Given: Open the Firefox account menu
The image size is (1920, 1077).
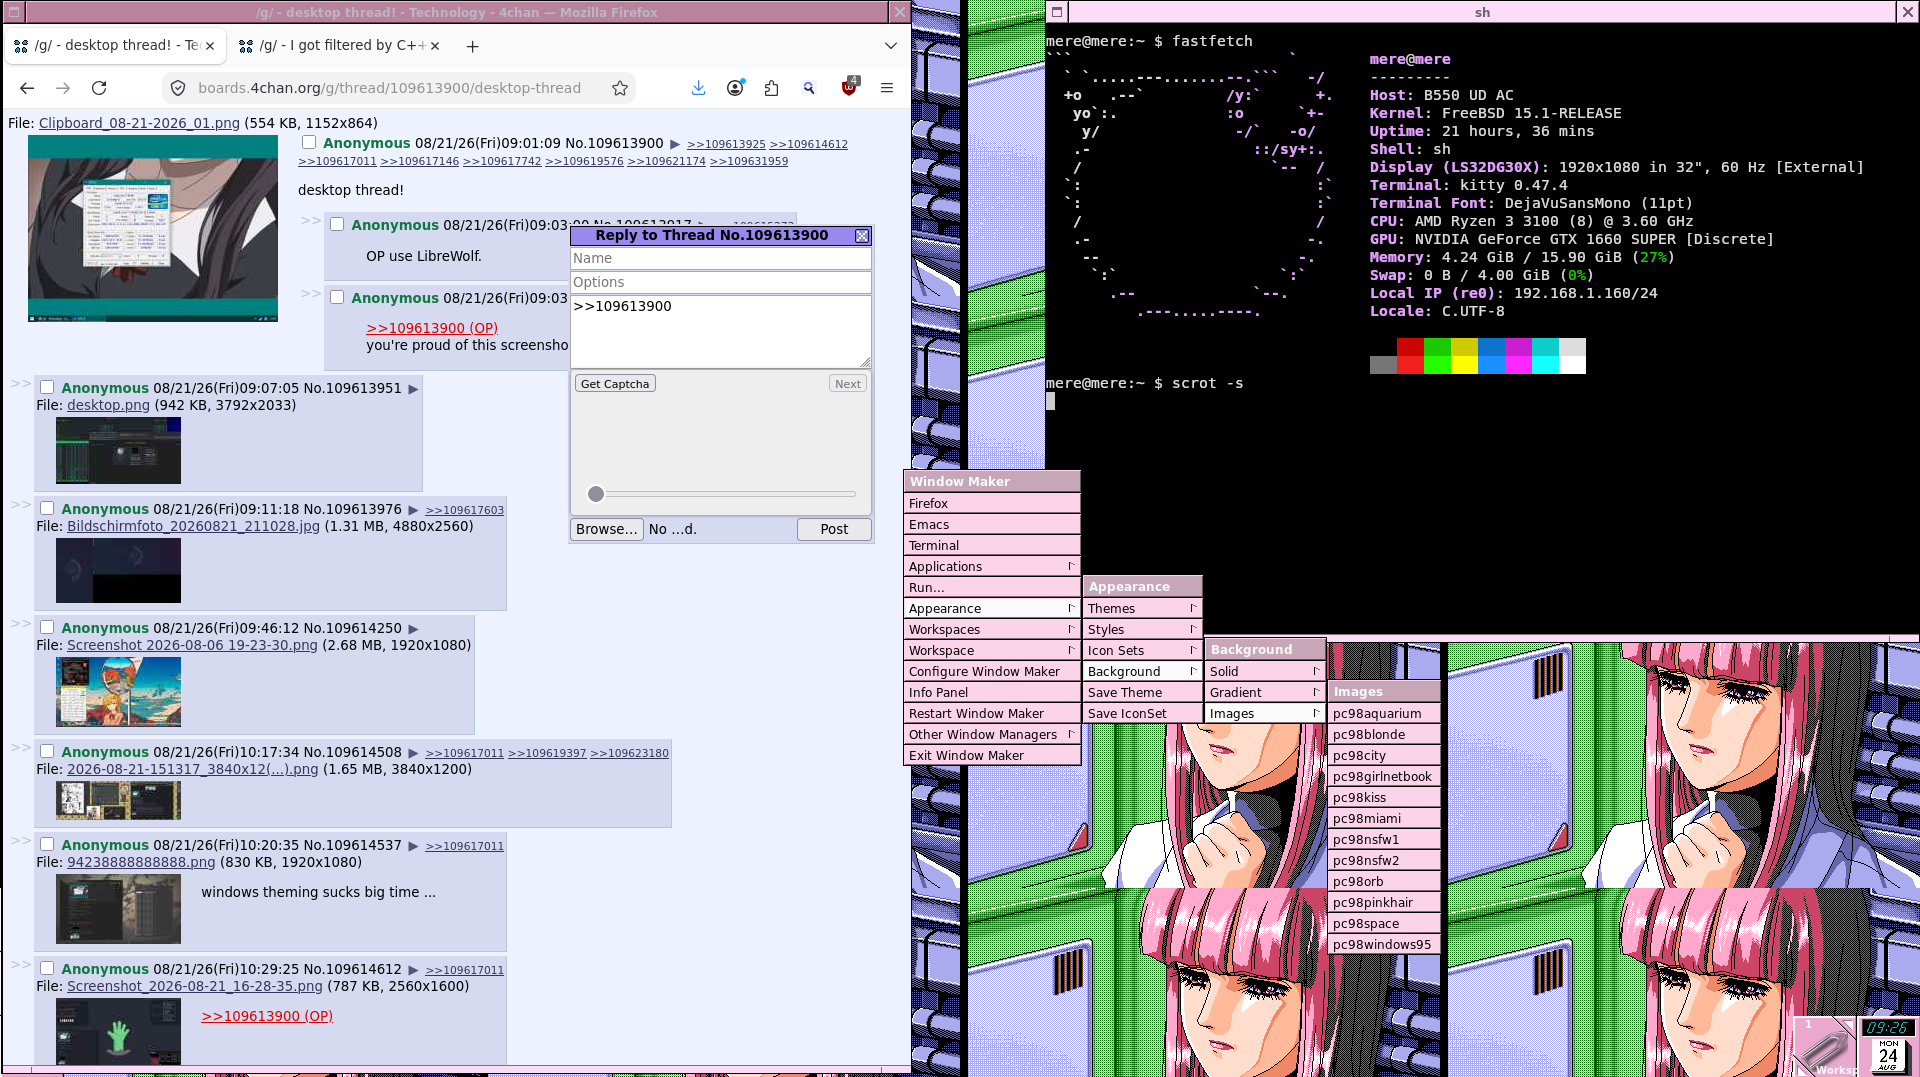Looking at the screenshot, I should 735,88.
